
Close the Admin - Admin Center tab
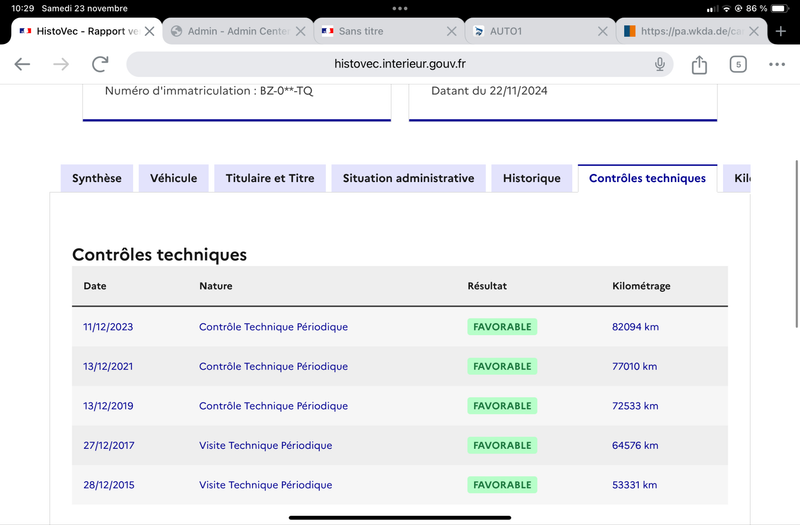coord(301,31)
